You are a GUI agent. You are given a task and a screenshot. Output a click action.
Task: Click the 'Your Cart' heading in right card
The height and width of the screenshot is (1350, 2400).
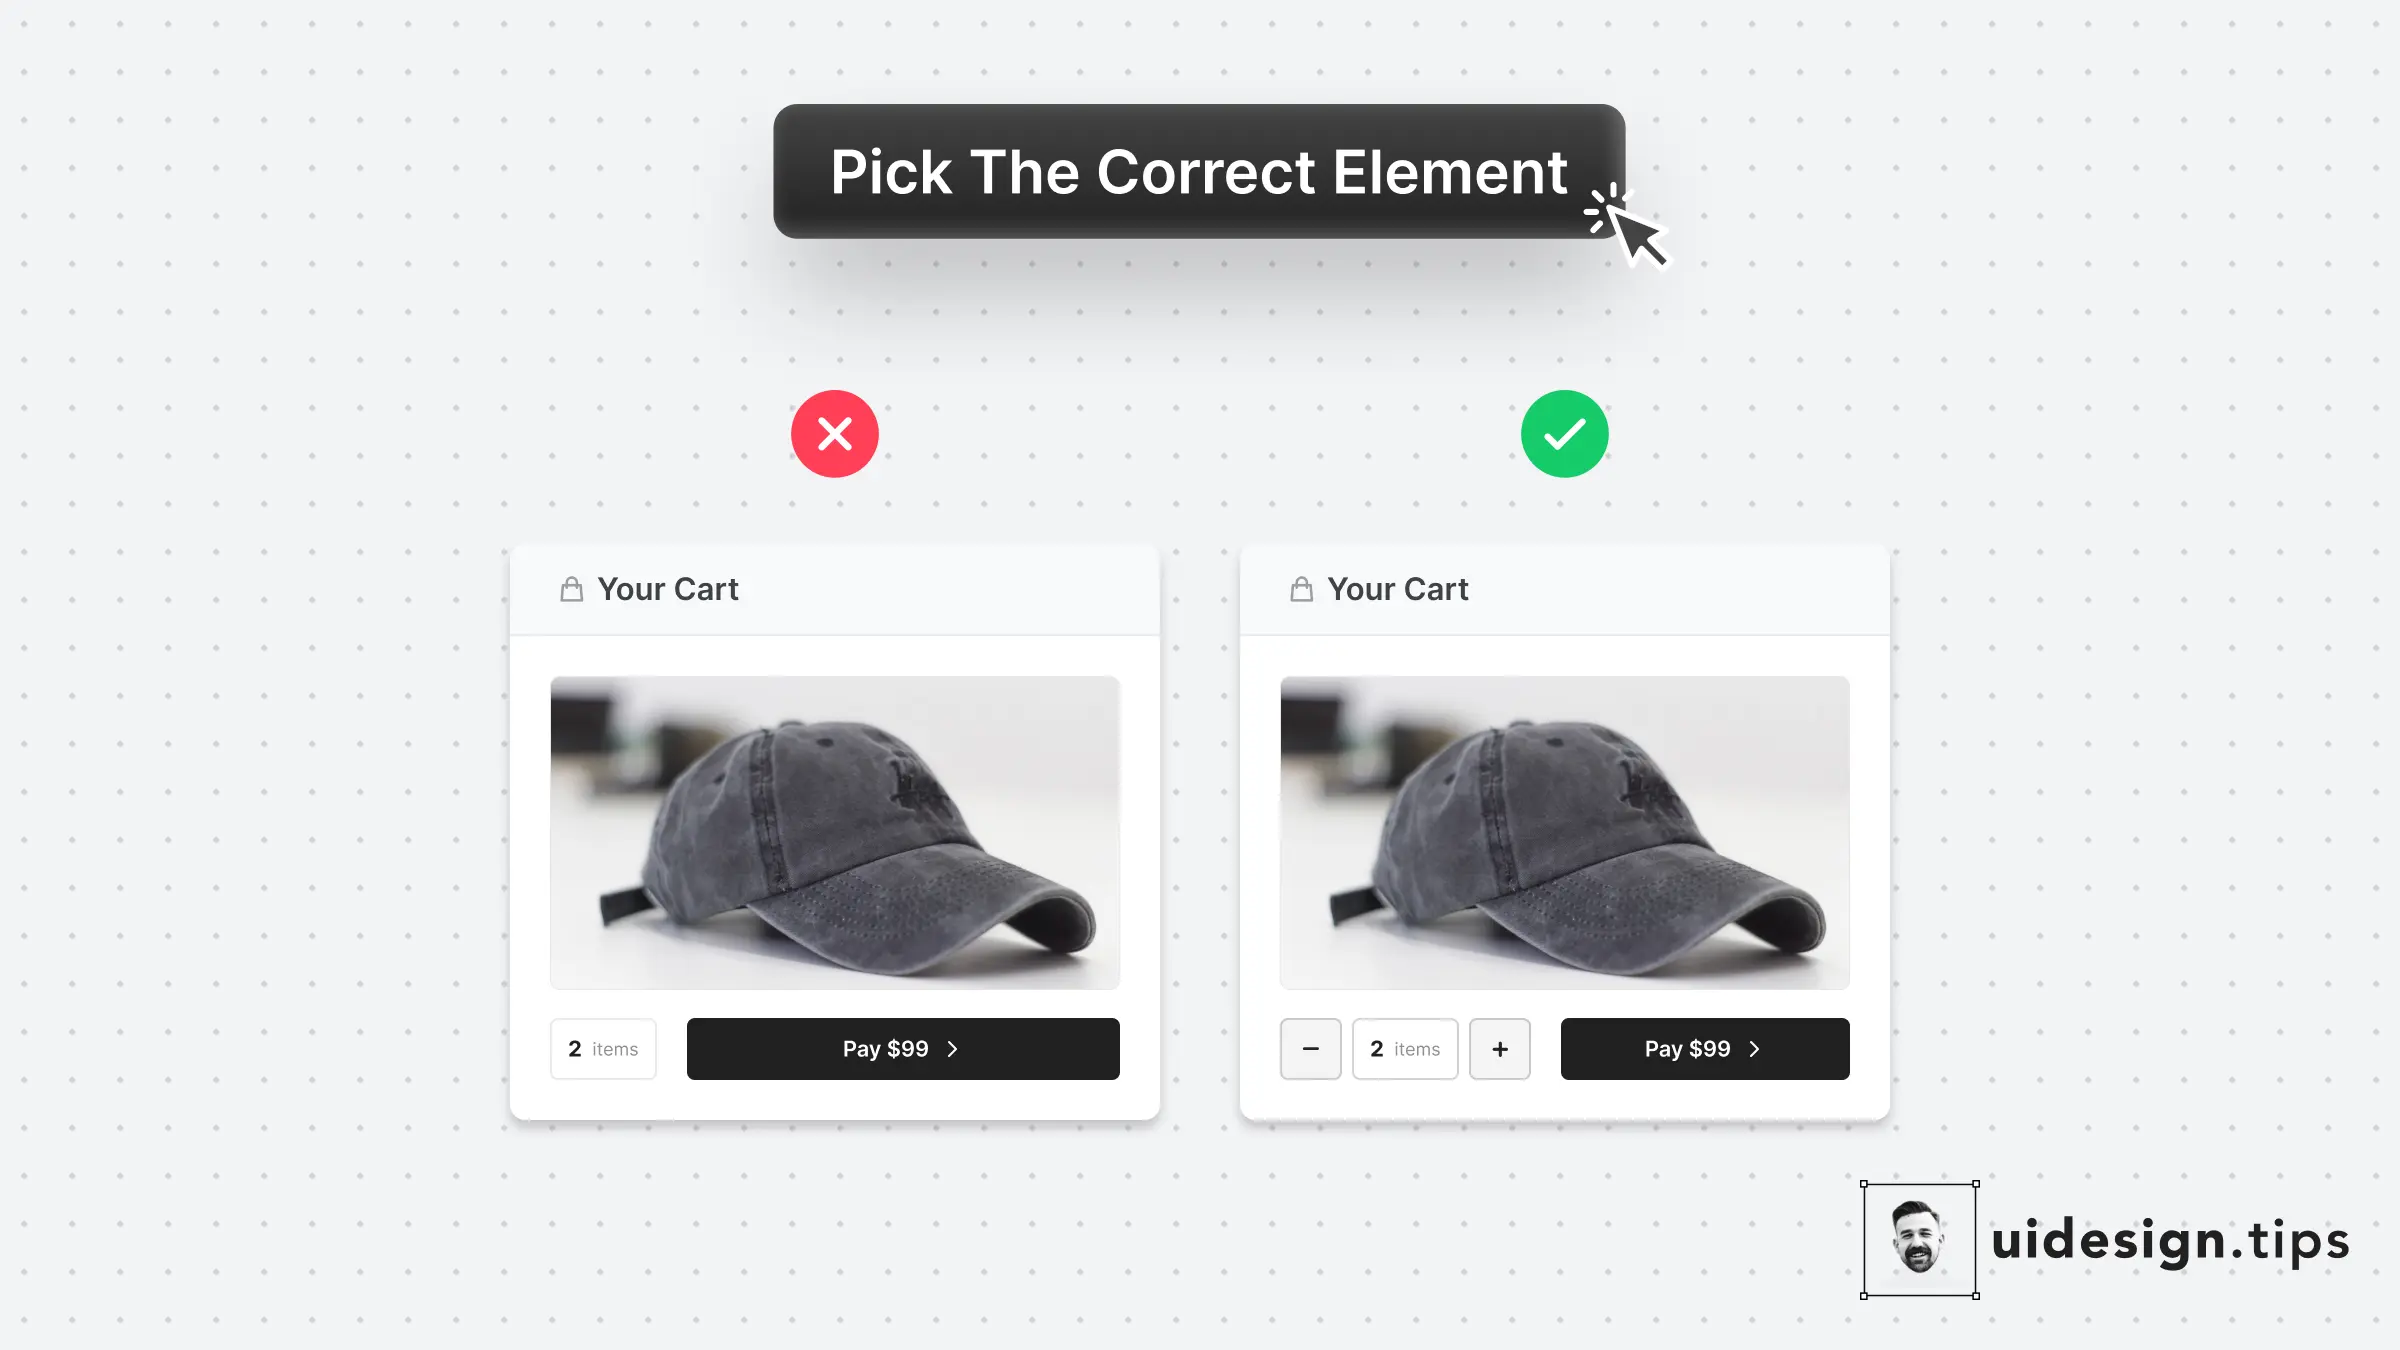click(x=1398, y=589)
